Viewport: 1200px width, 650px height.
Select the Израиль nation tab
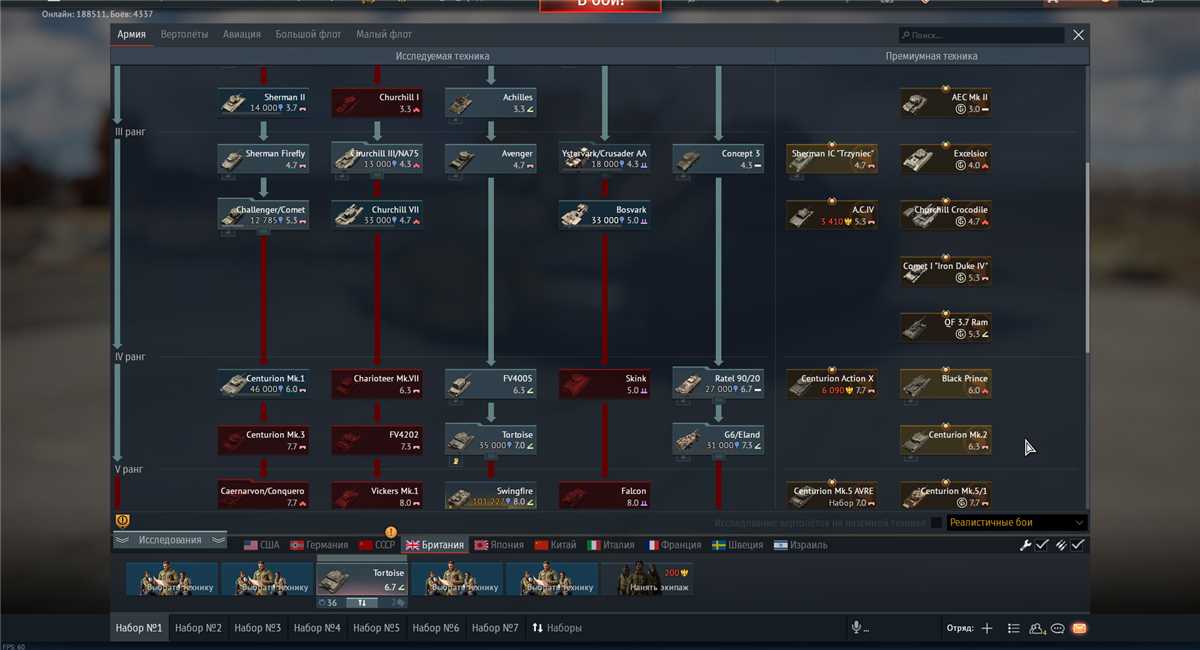(x=802, y=545)
